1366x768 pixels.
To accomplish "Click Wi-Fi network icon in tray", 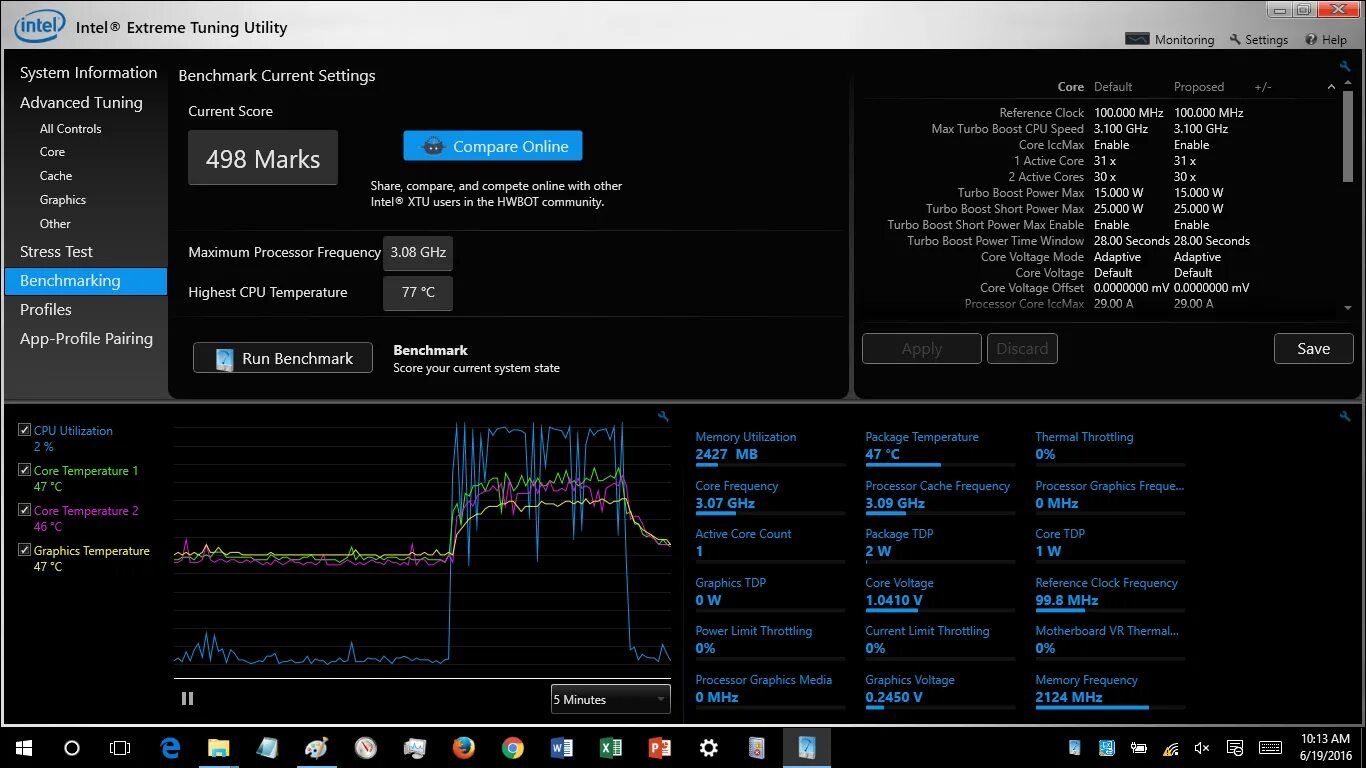I will (1170, 747).
